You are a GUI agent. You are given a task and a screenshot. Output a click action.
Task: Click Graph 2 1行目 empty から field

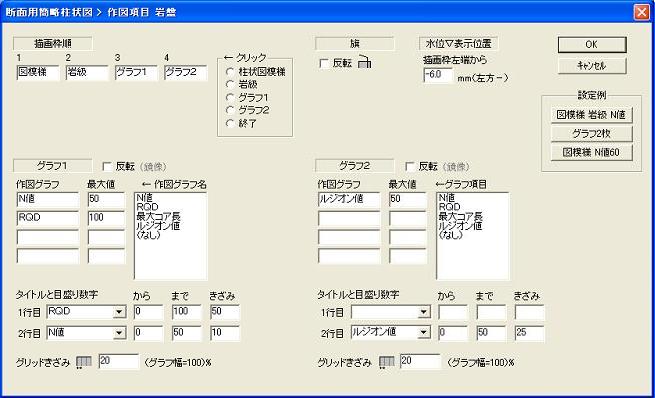click(x=453, y=312)
